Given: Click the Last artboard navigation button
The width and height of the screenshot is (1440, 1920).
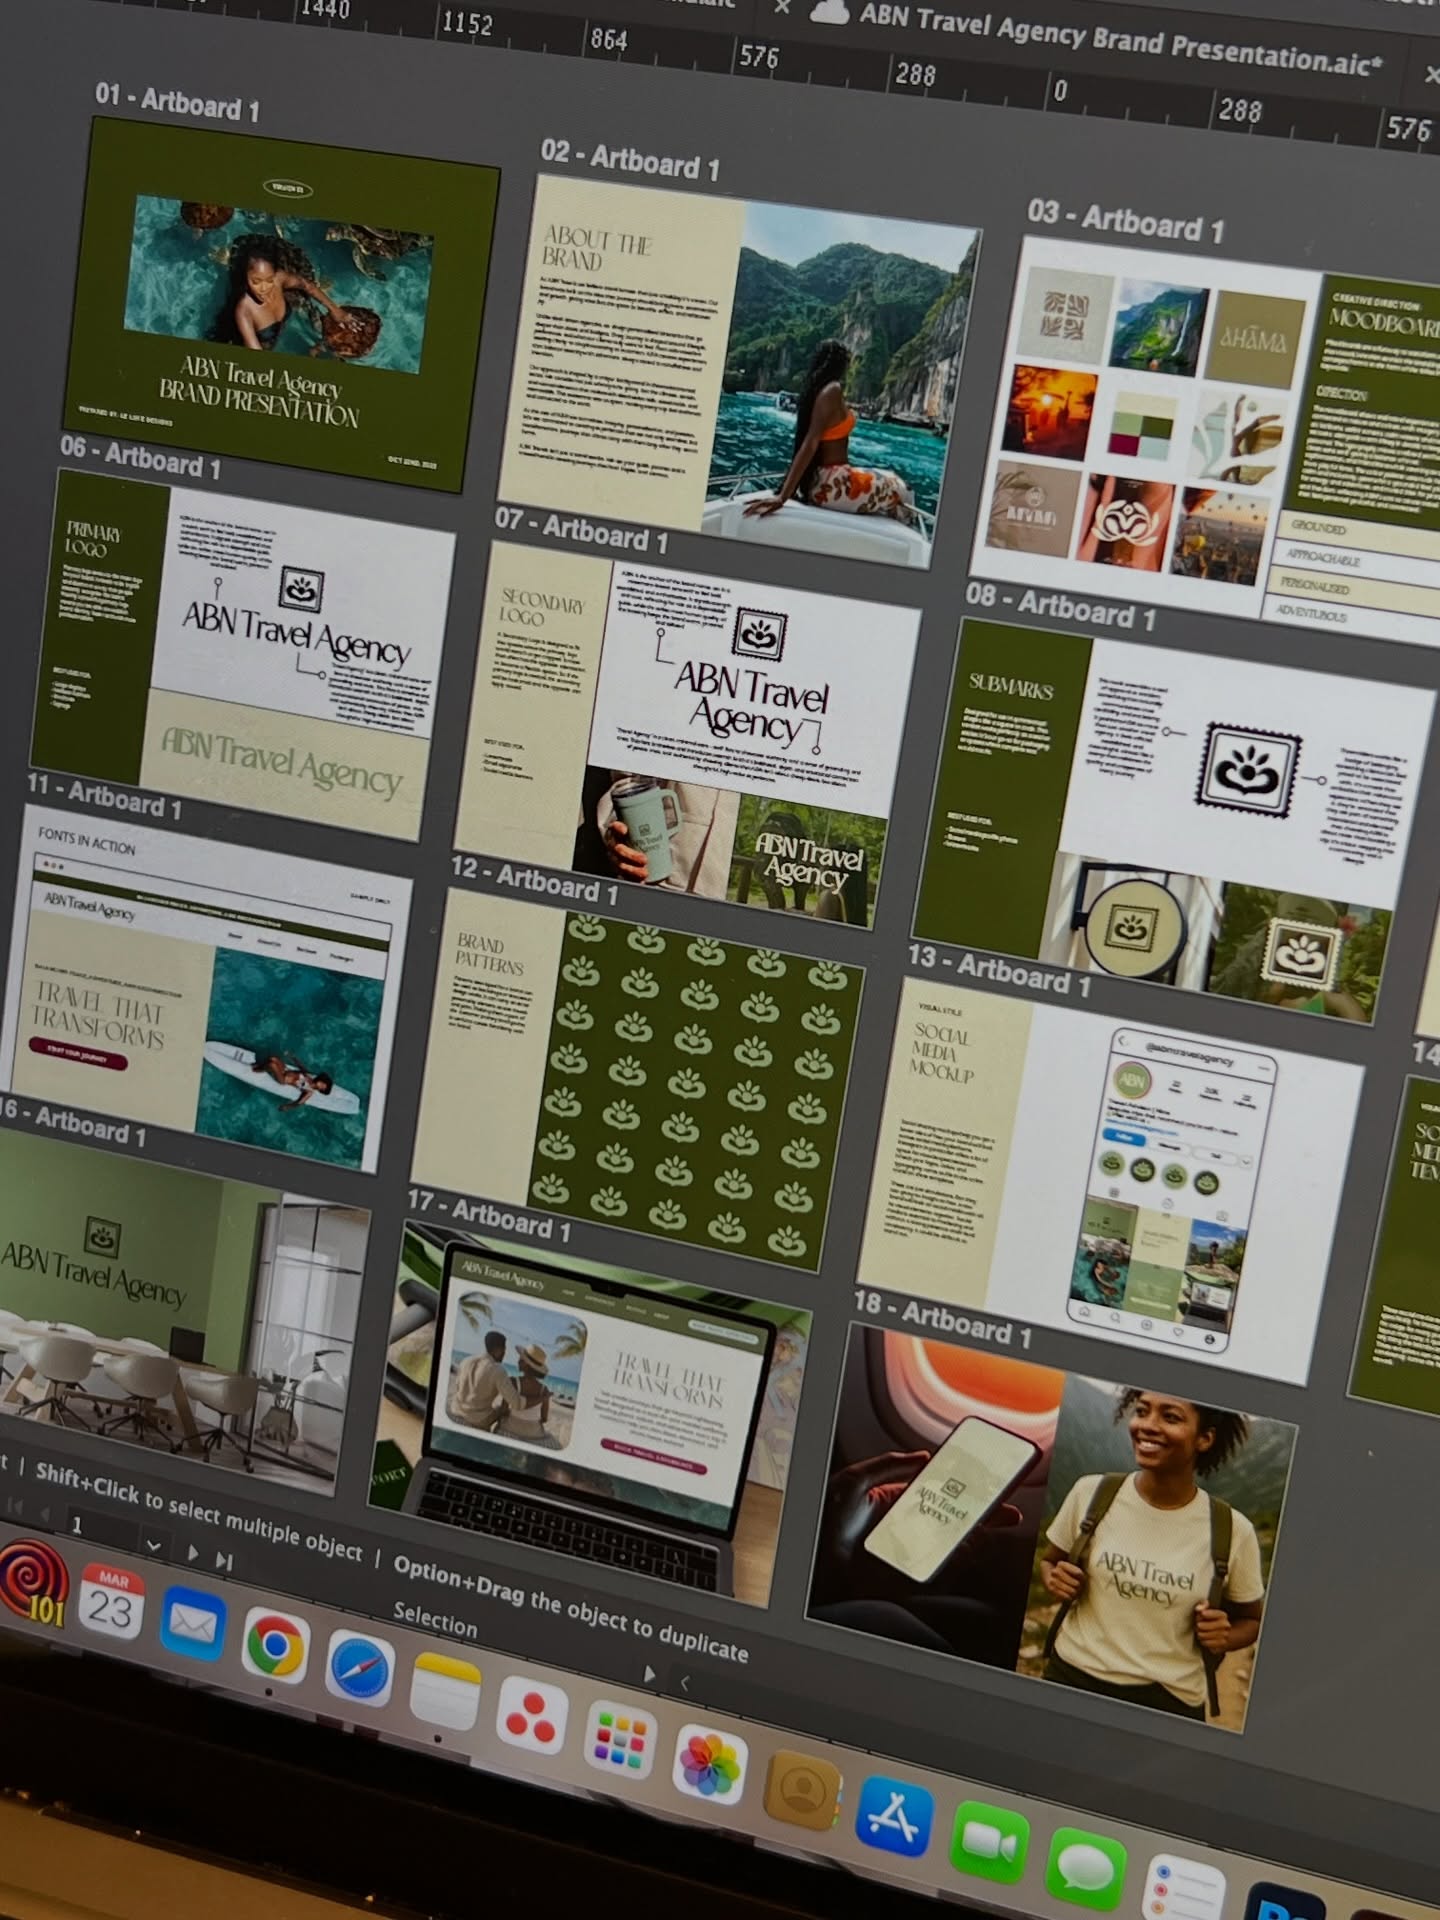Looking at the screenshot, I should click(x=225, y=1559).
